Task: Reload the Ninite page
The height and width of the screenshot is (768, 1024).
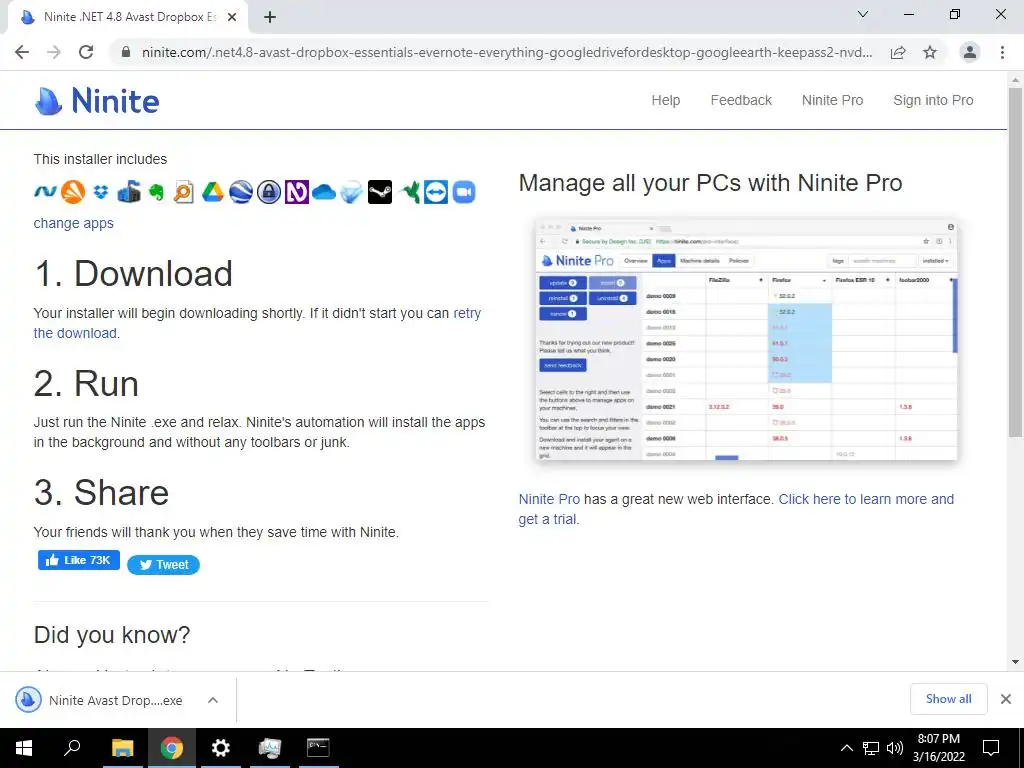Action: pyautogui.click(x=86, y=52)
